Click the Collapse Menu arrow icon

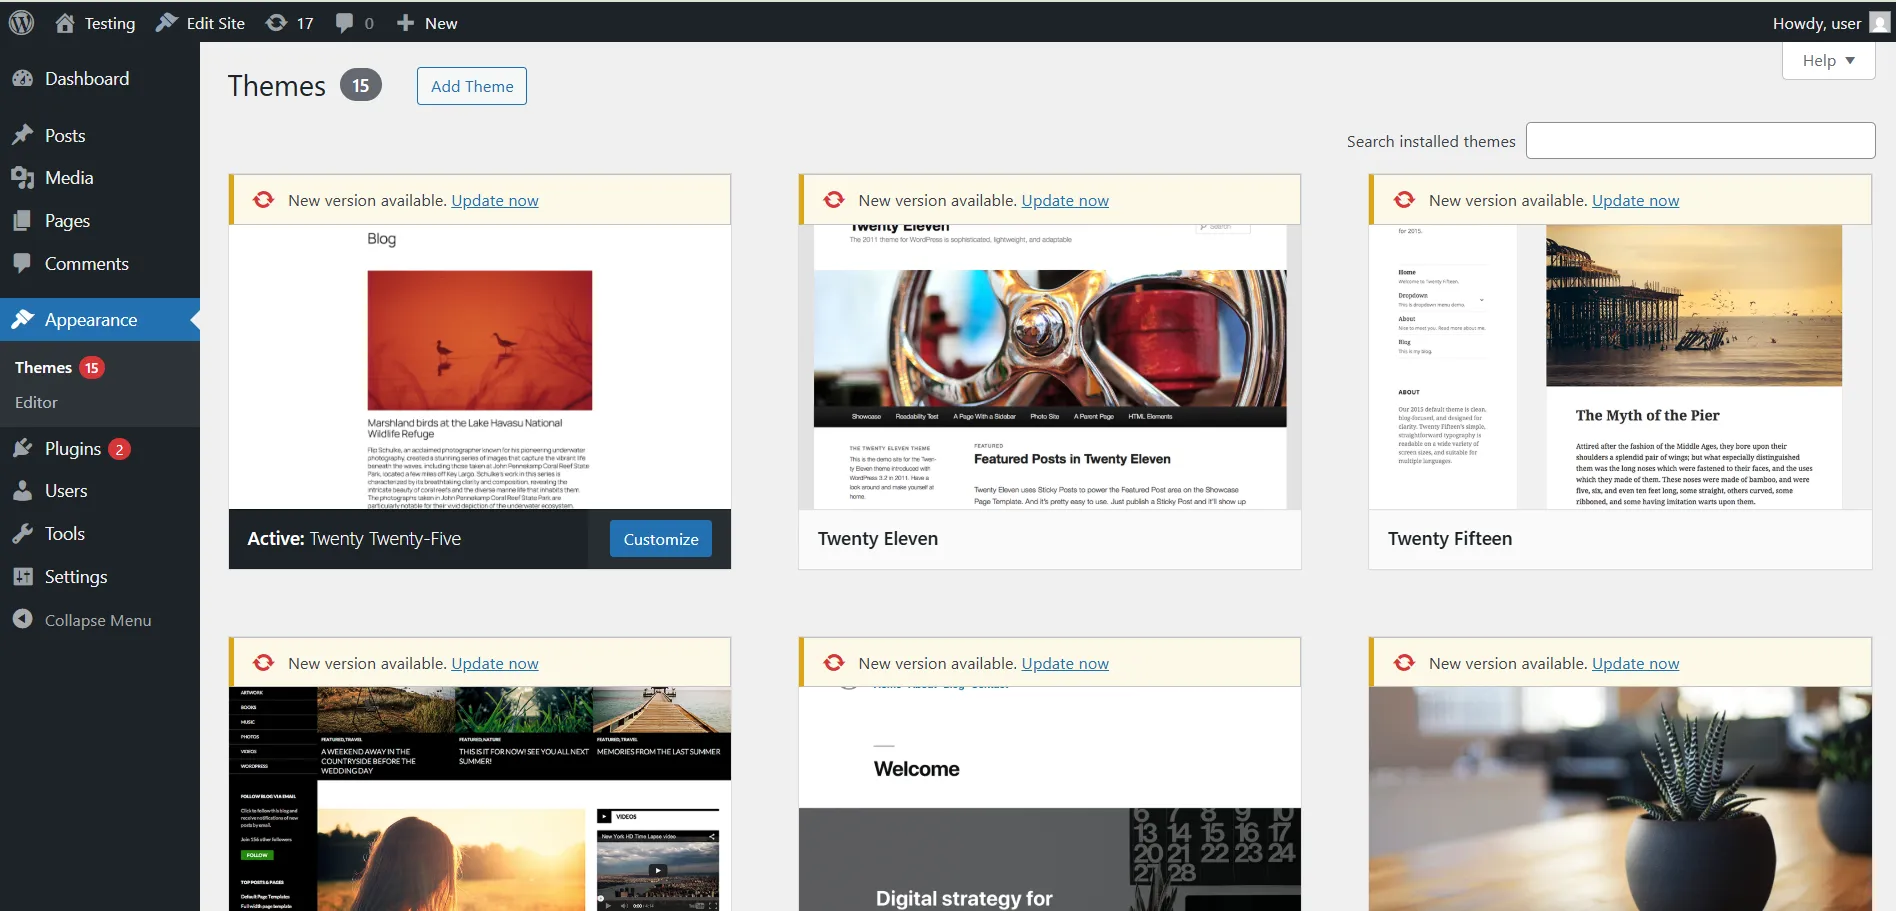(23, 620)
